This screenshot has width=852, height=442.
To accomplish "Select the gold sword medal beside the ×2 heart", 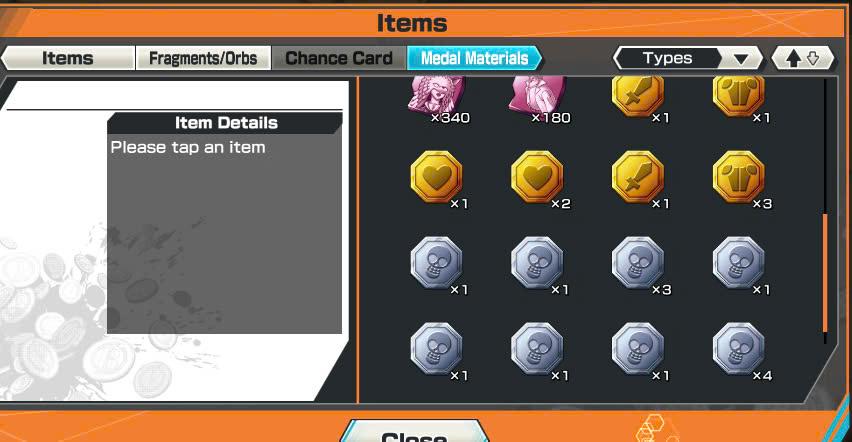I will [638, 177].
